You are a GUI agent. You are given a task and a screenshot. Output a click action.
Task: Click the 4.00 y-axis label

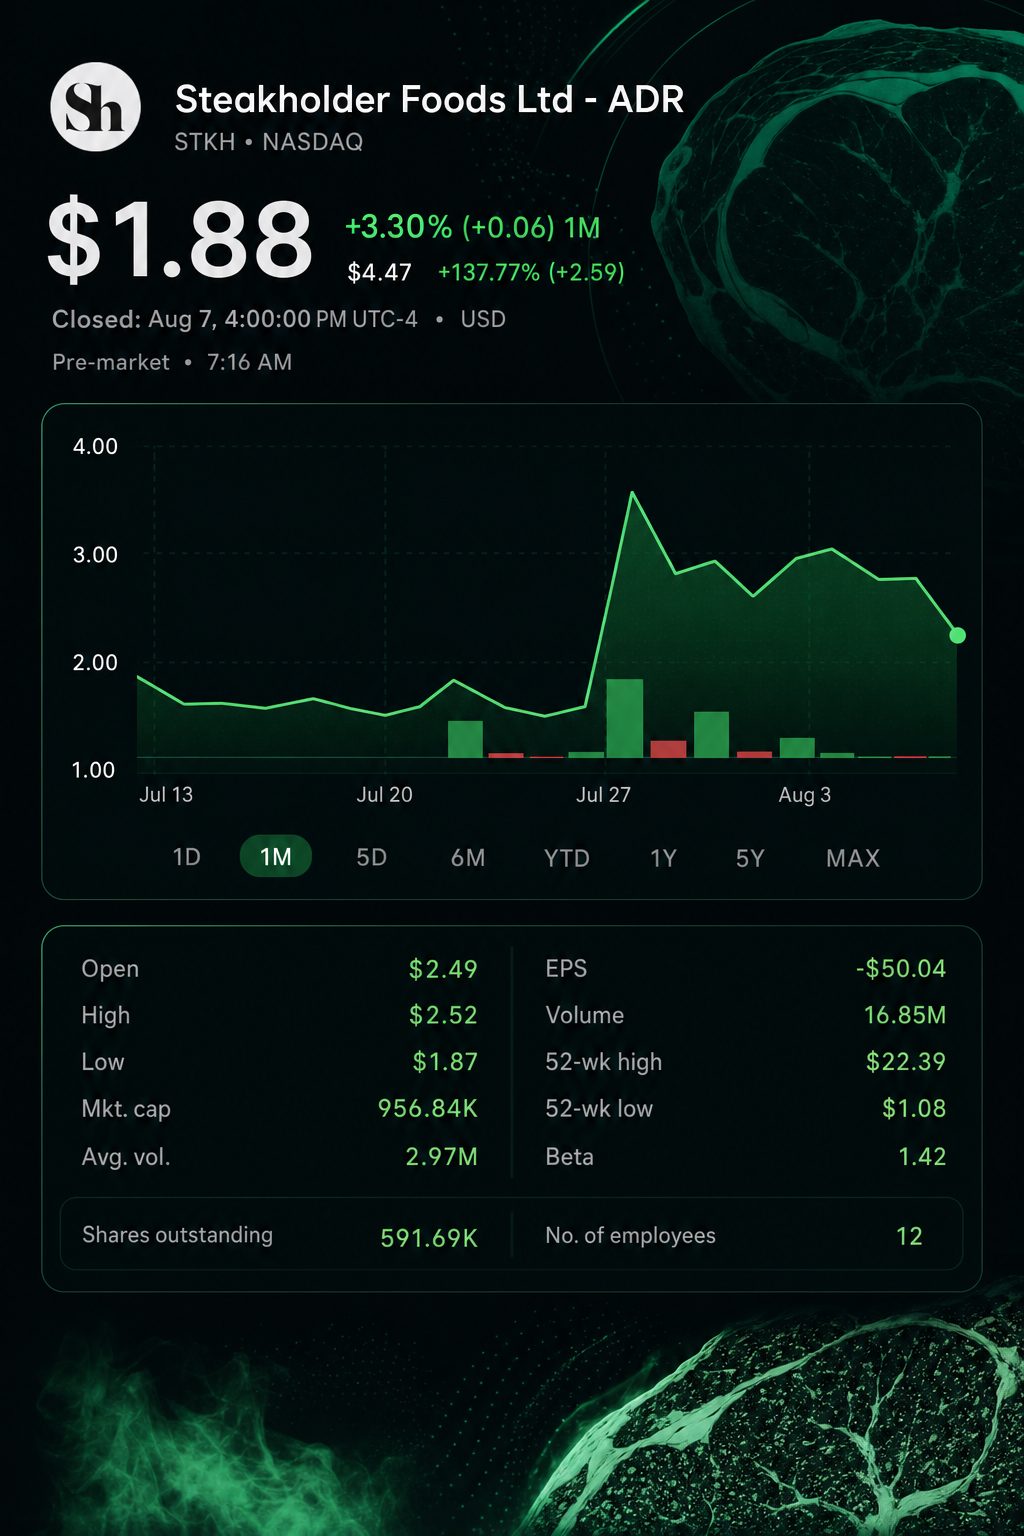point(95,446)
